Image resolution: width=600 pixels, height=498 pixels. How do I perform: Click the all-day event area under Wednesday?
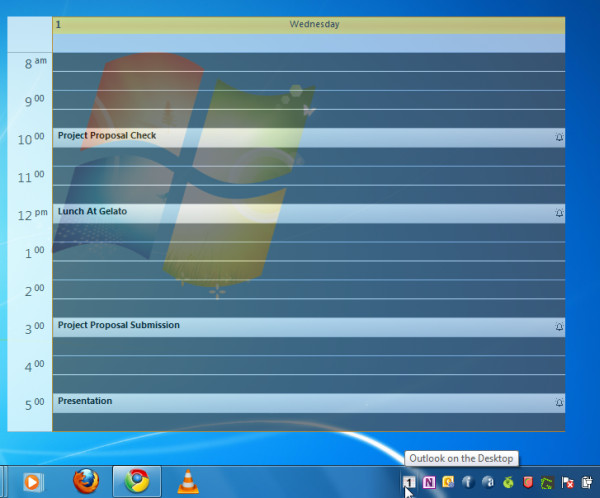coord(309,43)
